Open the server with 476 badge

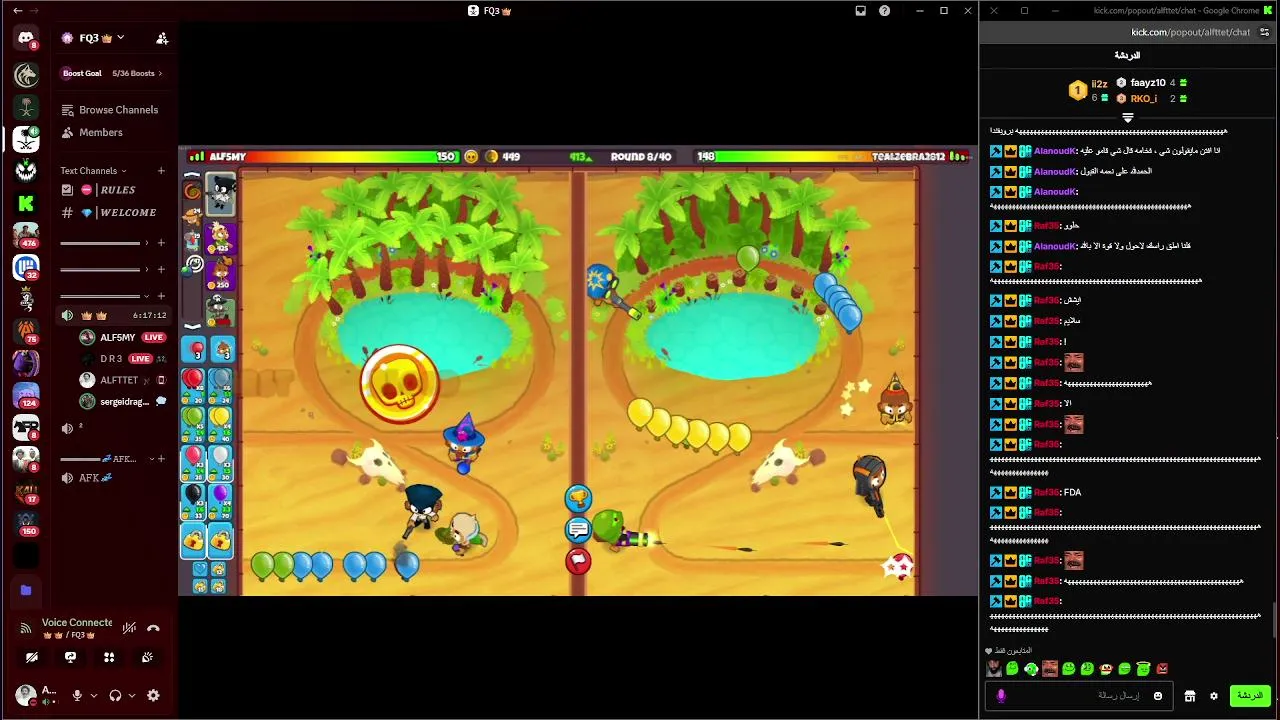[x=26, y=235]
